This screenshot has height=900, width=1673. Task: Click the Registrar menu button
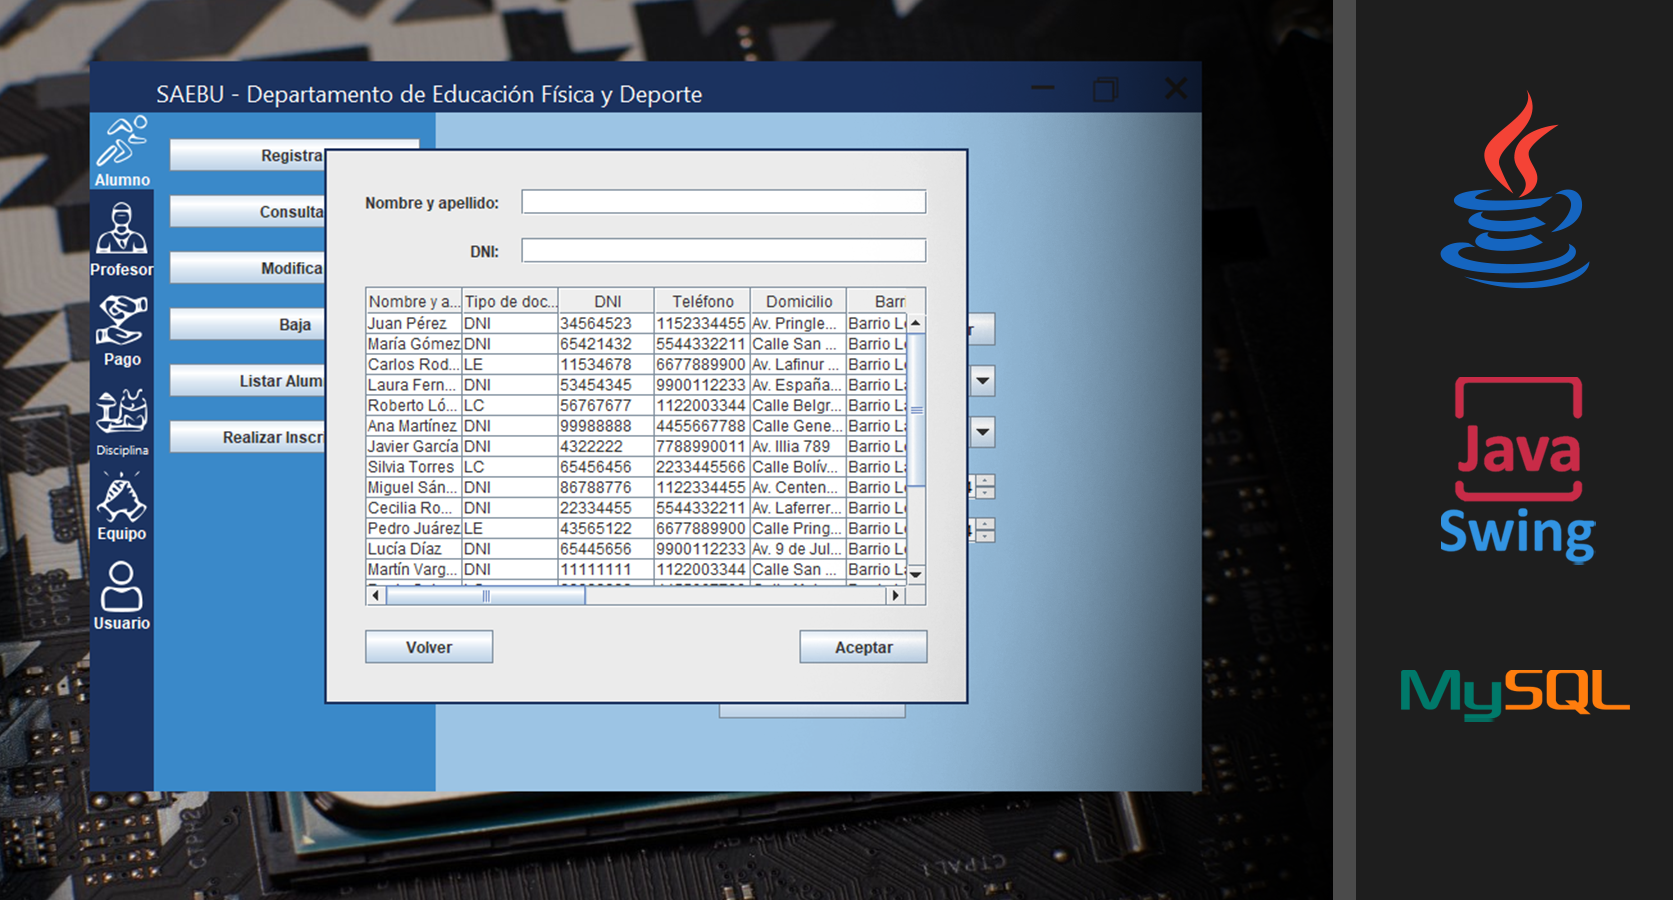tap(248, 155)
